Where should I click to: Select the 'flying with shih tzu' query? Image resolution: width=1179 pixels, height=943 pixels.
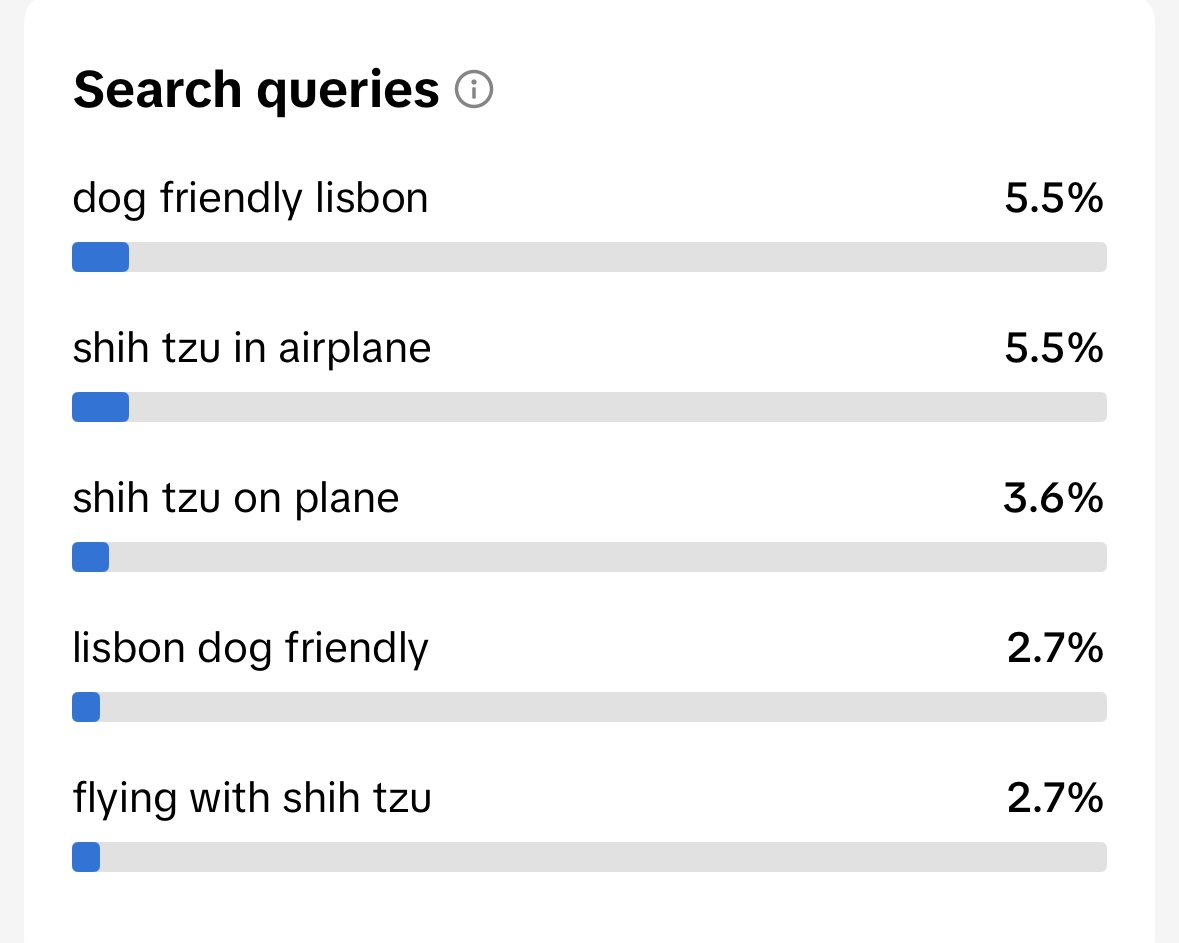tap(252, 799)
